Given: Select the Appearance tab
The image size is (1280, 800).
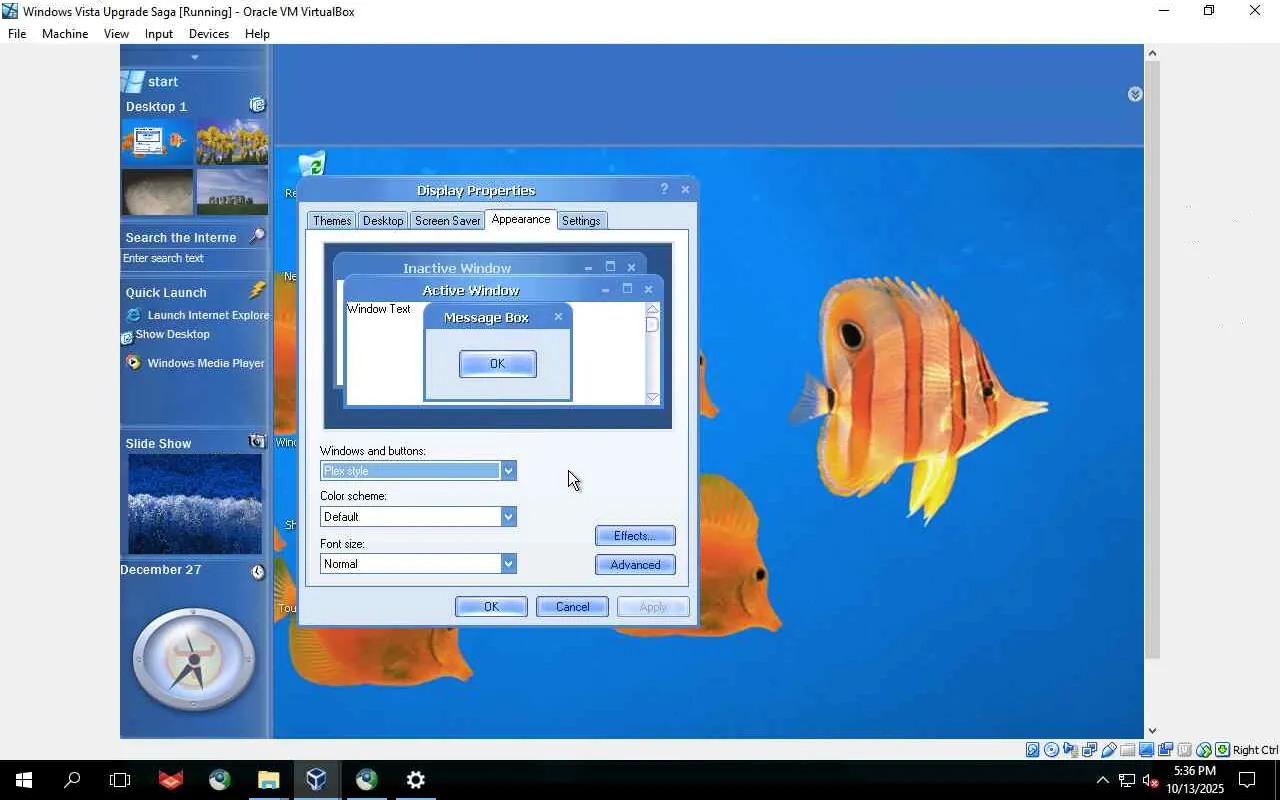Looking at the screenshot, I should [x=521, y=219].
